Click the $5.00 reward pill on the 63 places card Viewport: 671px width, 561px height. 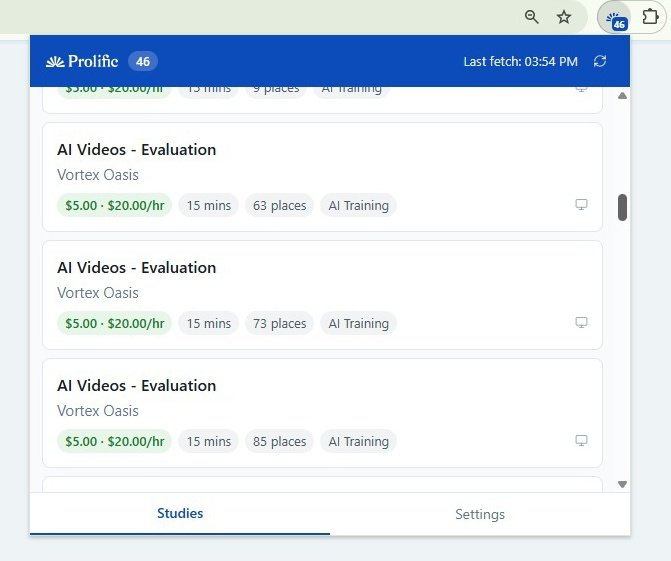[x=114, y=205]
